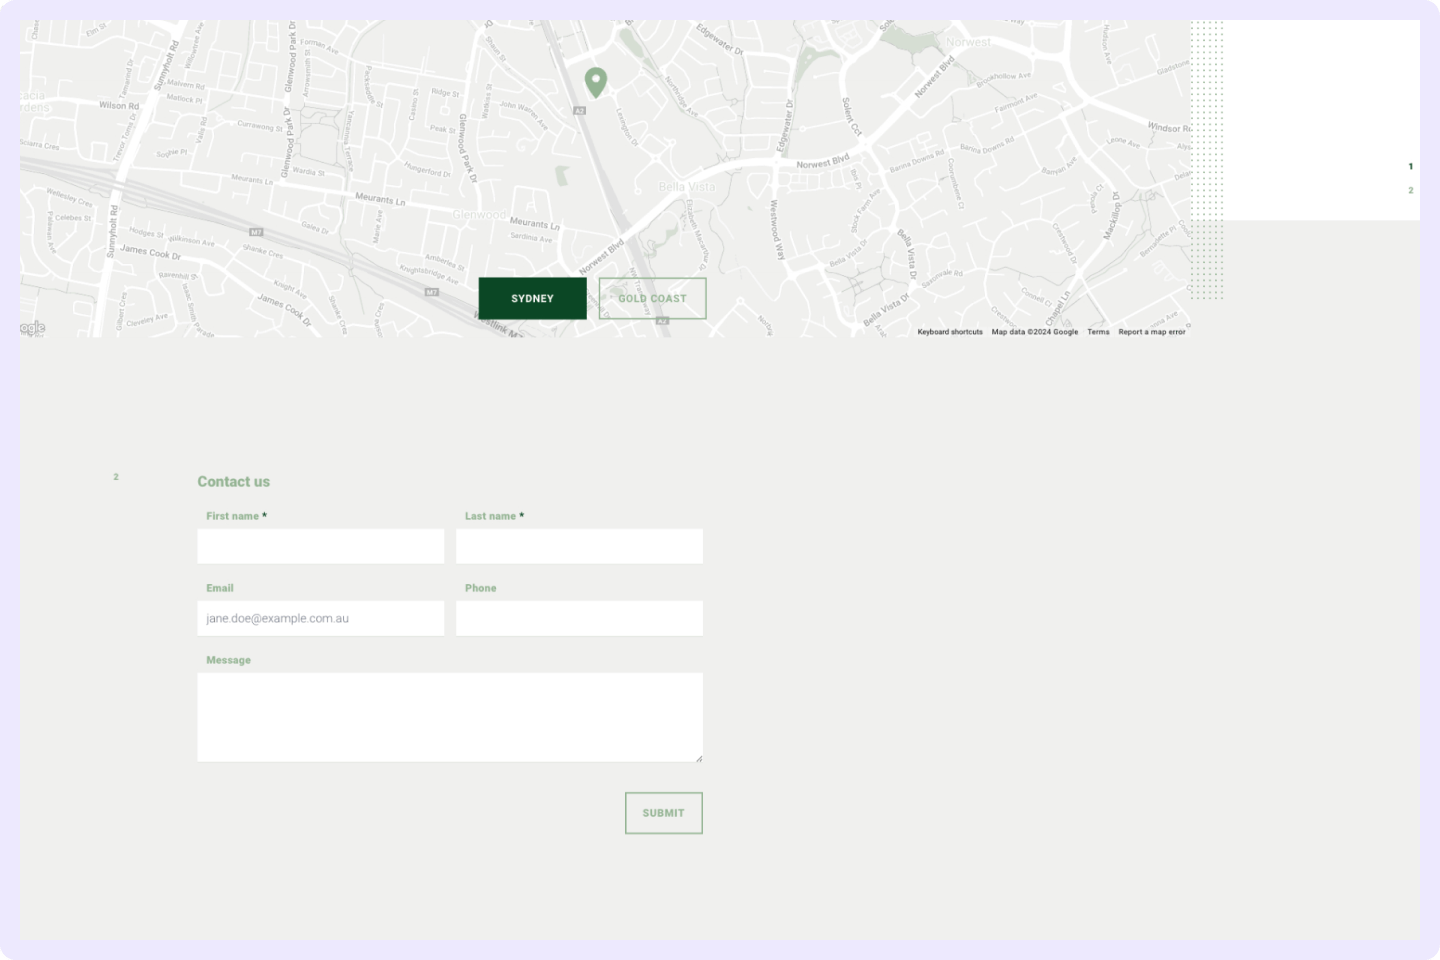This screenshot has height=960, width=1440.
Task: Switch to the Gold Coast location tab
Action: 652,299
